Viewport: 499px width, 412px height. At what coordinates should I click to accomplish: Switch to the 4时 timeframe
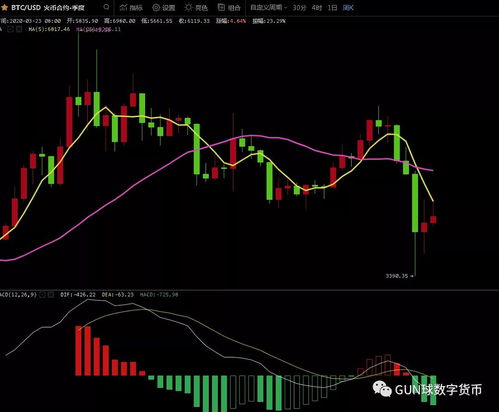click(317, 7)
